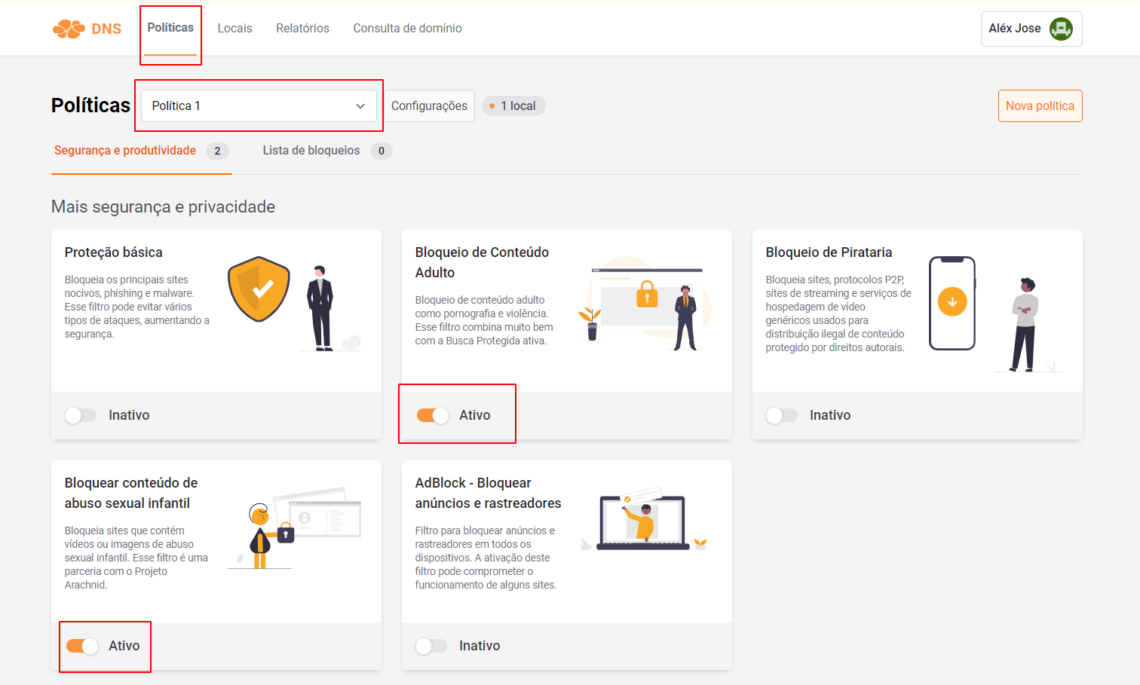1140x685 pixels.
Task: Click the Inativo label under Bloqueio de Pirataria
Action: pyautogui.click(x=830, y=415)
